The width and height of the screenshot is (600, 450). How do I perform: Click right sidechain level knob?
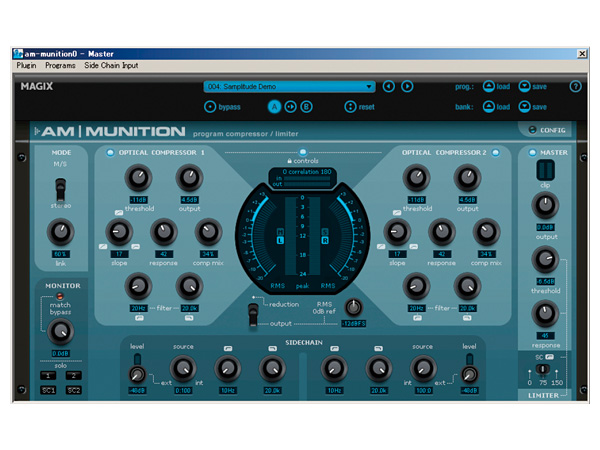(469, 374)
